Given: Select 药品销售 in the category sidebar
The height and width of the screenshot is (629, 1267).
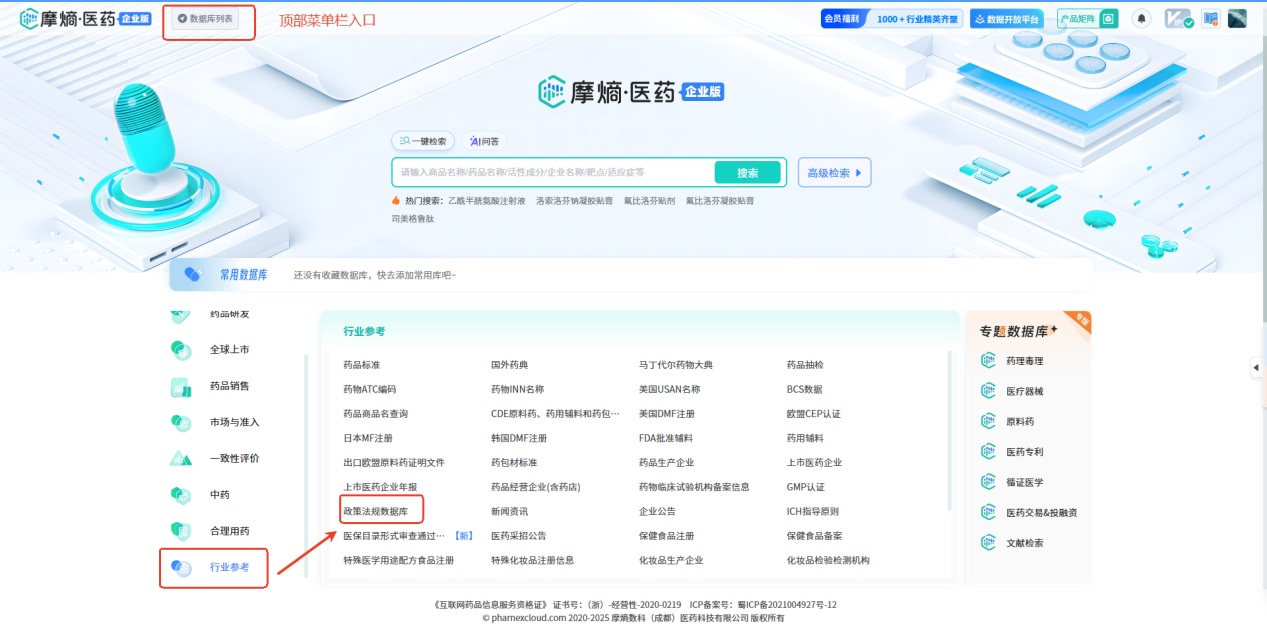Looking at the screenshot, I should click(x=229, y=386).
